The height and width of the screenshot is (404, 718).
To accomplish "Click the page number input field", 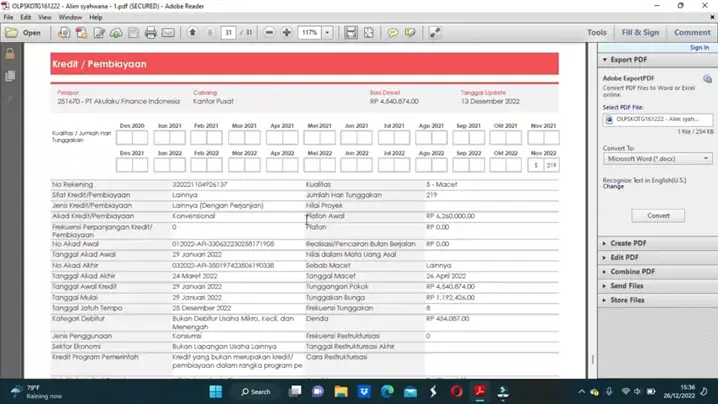I will (228, 33).
